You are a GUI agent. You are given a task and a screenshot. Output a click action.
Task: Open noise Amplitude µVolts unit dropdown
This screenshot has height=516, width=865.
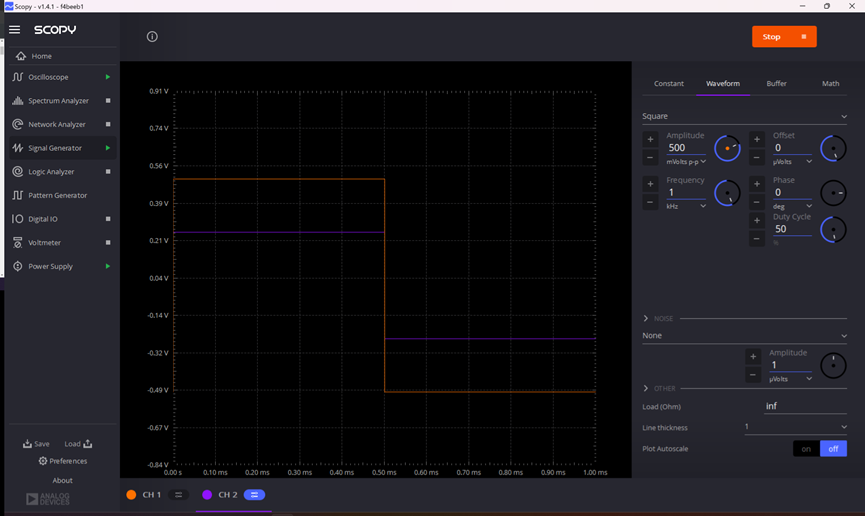click(791, 380)
